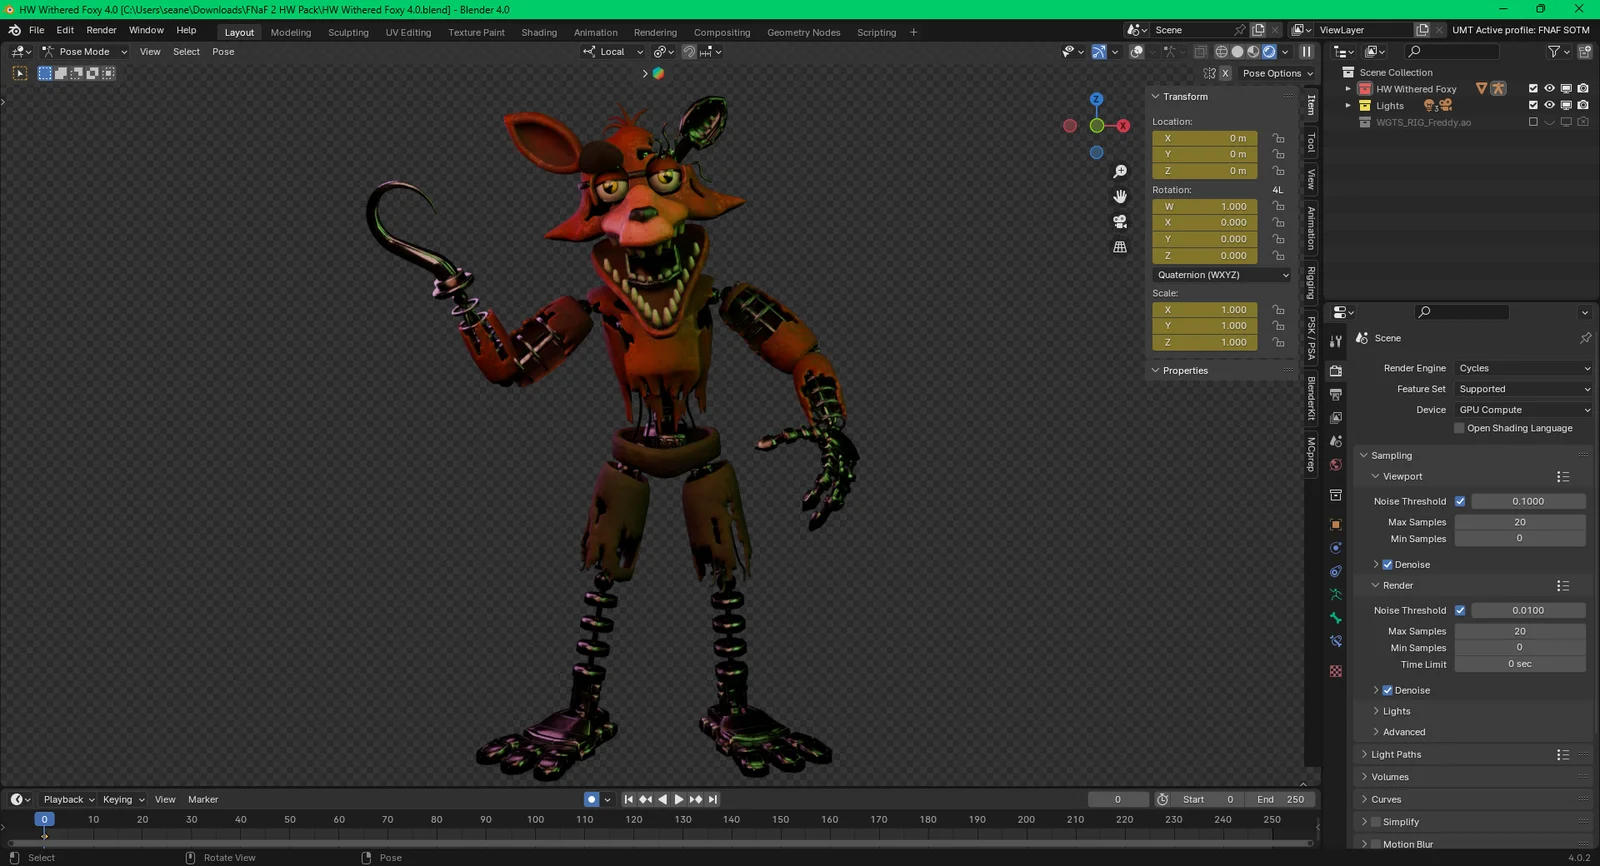
Task: Open the Pose Options dropdown
Action: click(x=1277, y=73)
